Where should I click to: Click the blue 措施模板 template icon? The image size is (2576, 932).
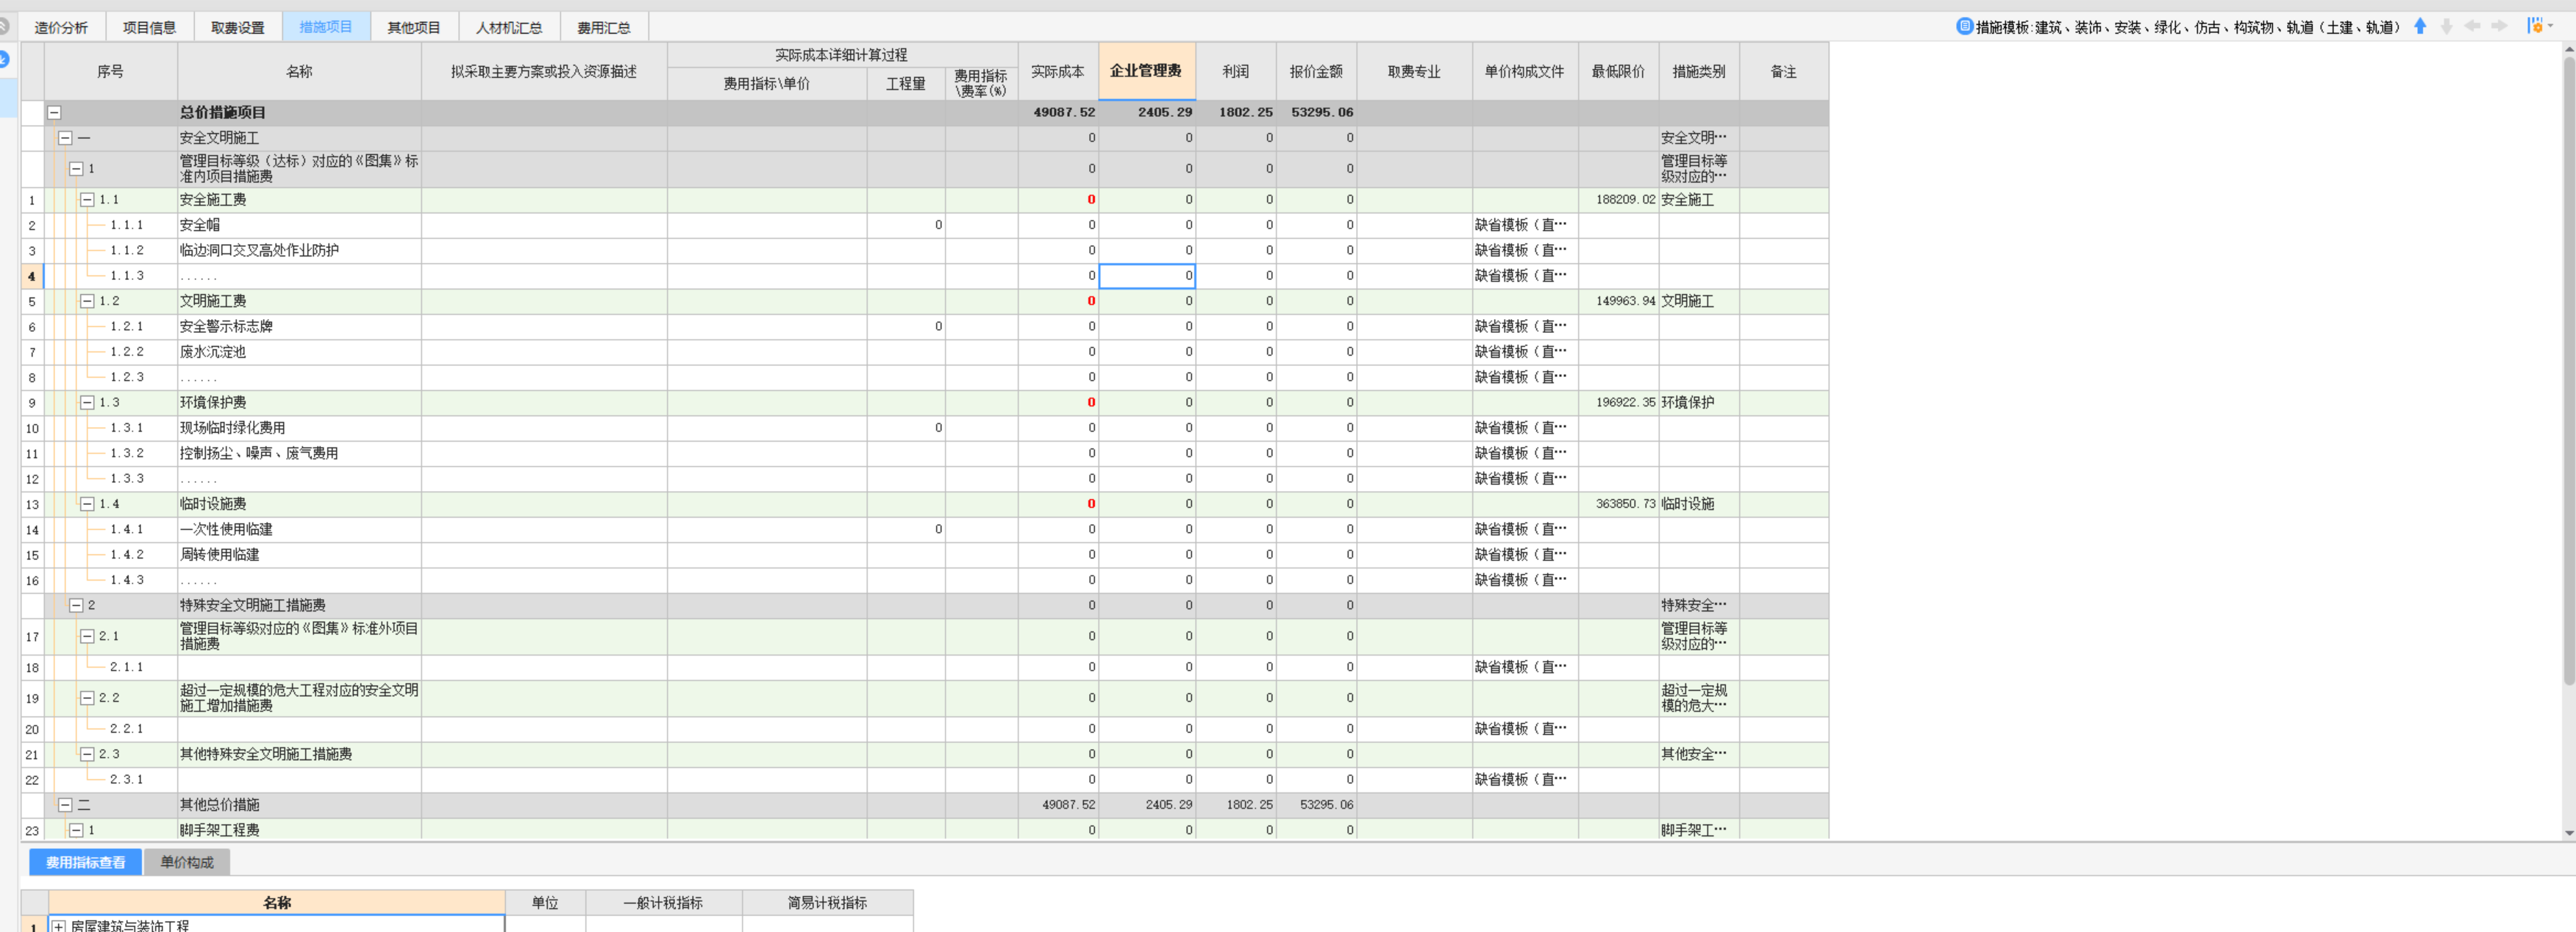pos(1964,26)
